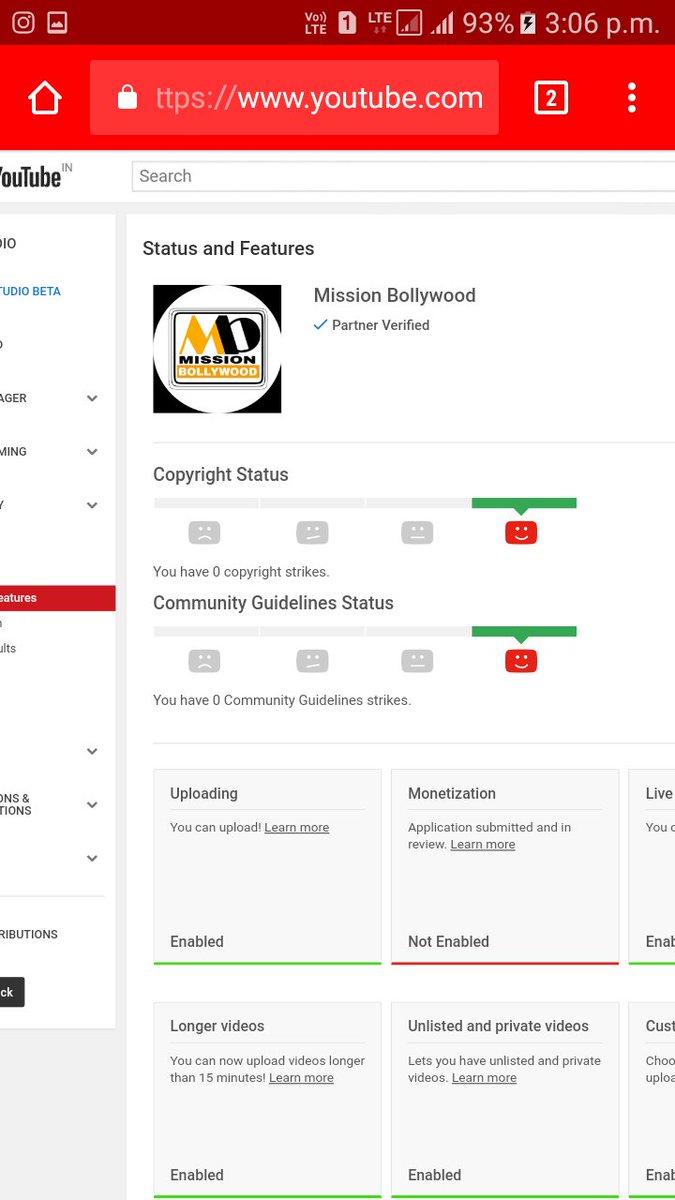The image size is (675, 1200).
Task: Click the 'Community Guidelines Status' heading
Action: click(273, 603)
